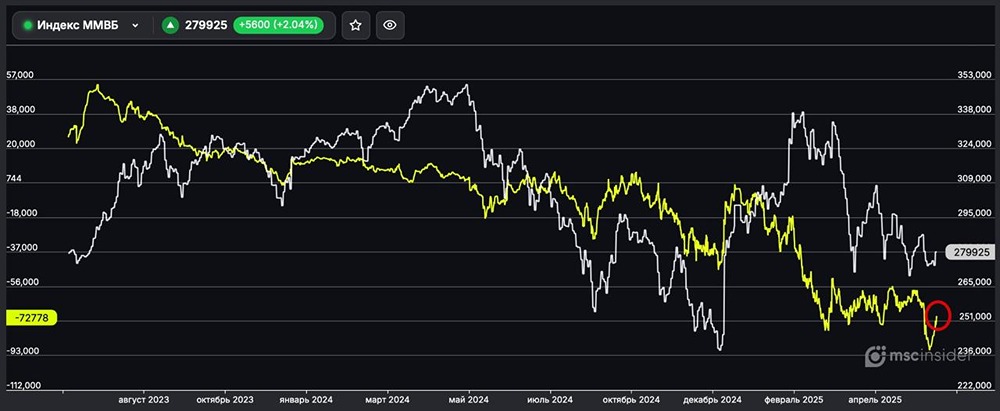
Task: Click the январь 2024 time axis label
Action: pyautogui.click(x=307, y=400)
